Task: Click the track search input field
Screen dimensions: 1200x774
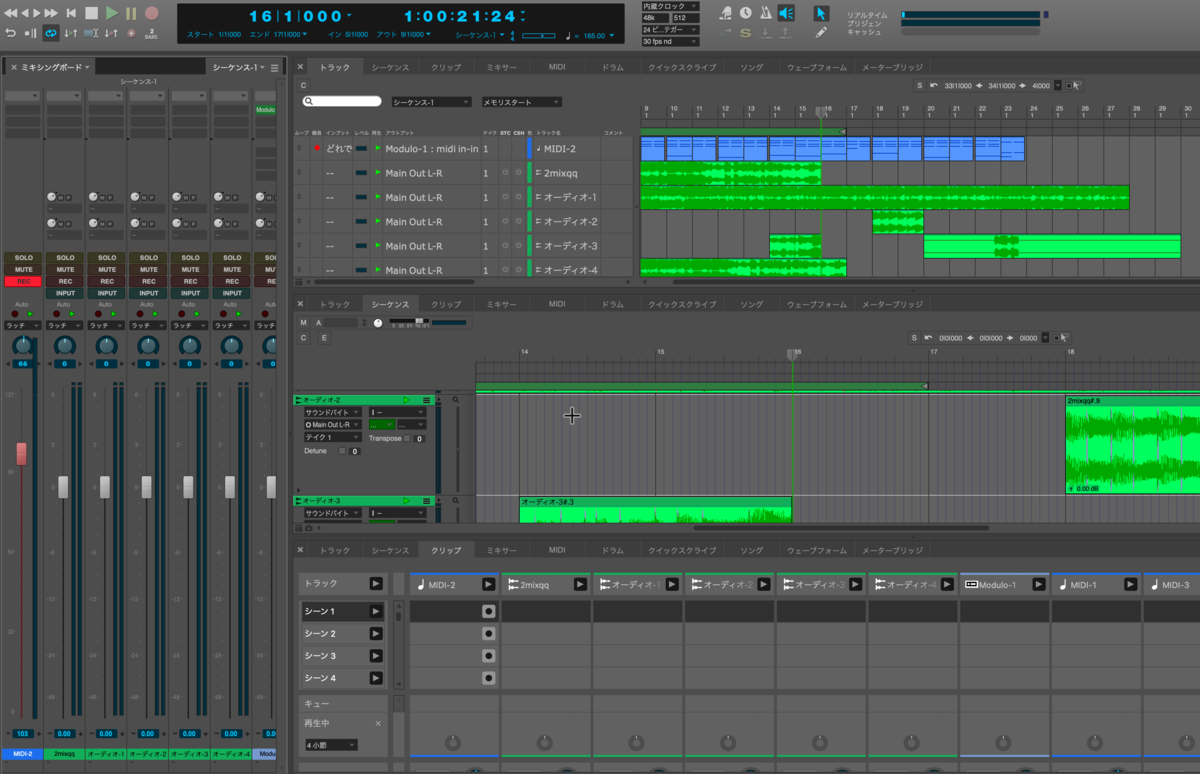Action: pos(342,101)
